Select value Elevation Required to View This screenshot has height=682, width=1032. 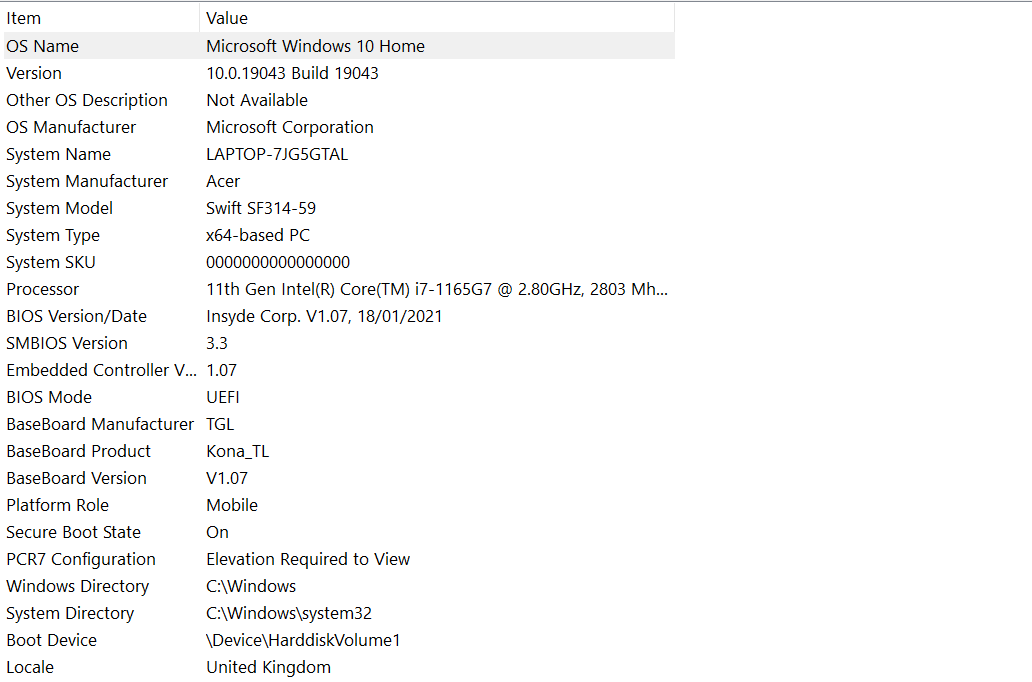pos(308,559)
